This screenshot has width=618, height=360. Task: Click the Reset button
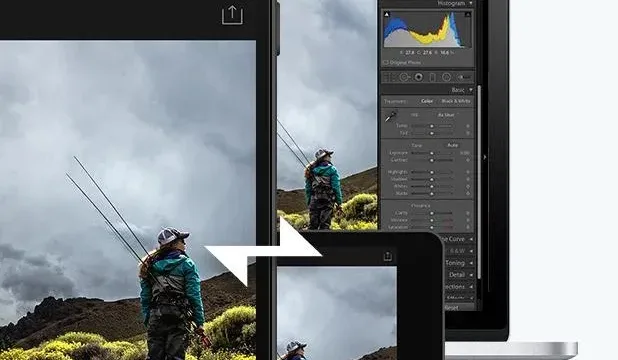452,307
